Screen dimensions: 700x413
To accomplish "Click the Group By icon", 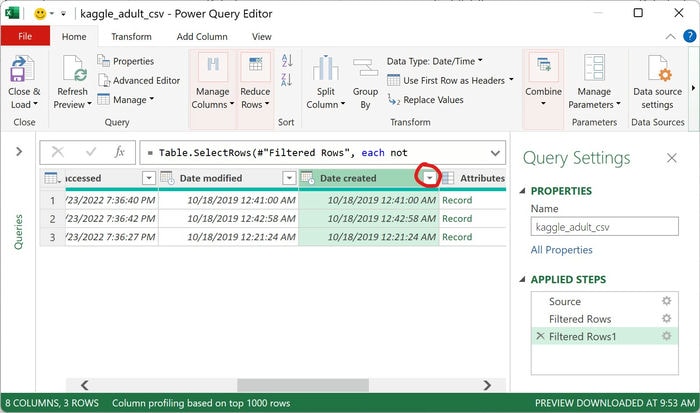I will (x=365, y=68).
